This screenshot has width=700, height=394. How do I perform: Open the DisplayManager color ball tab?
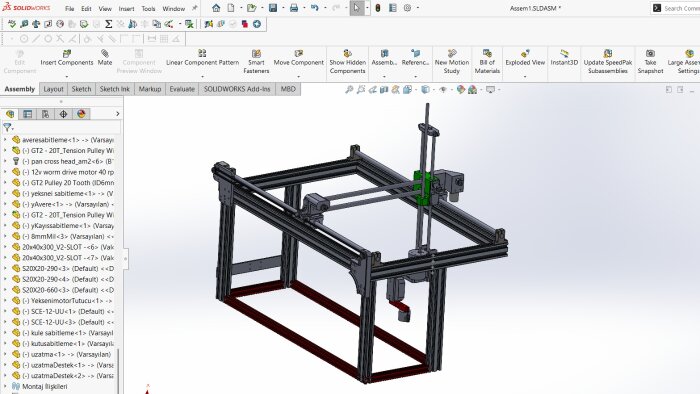[81, 114]
